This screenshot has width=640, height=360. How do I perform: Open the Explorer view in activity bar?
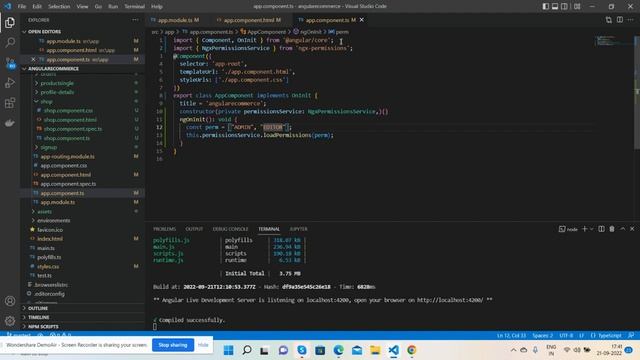coord(10,23)
